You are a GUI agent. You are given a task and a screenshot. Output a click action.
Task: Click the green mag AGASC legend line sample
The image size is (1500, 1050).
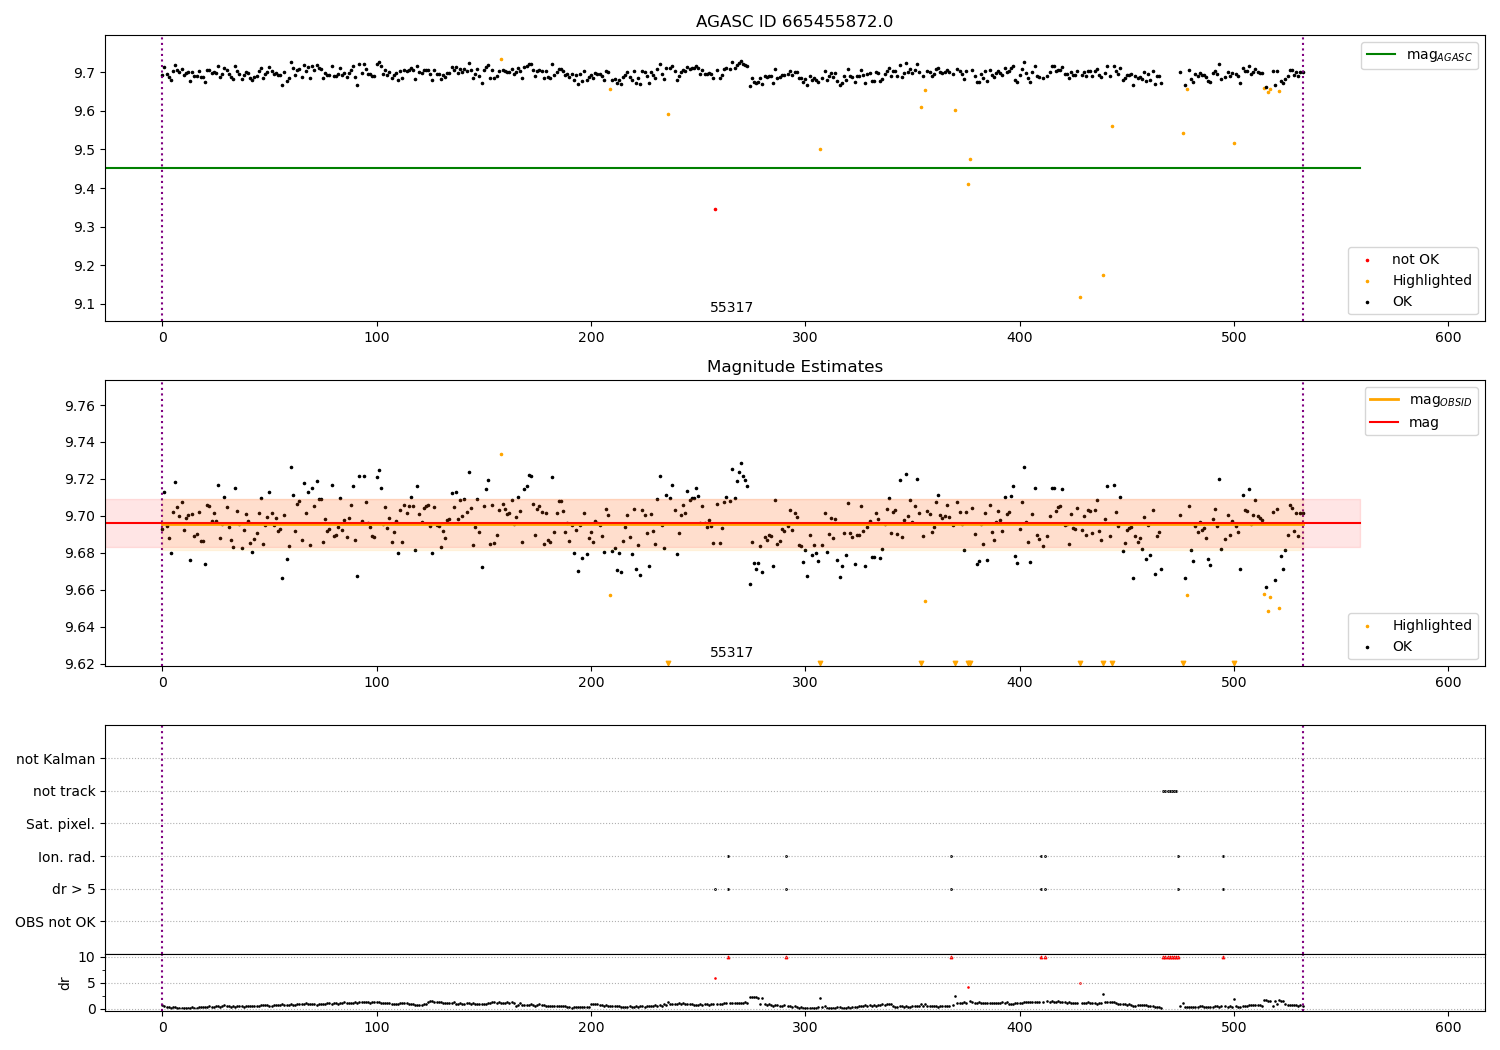1383,55
